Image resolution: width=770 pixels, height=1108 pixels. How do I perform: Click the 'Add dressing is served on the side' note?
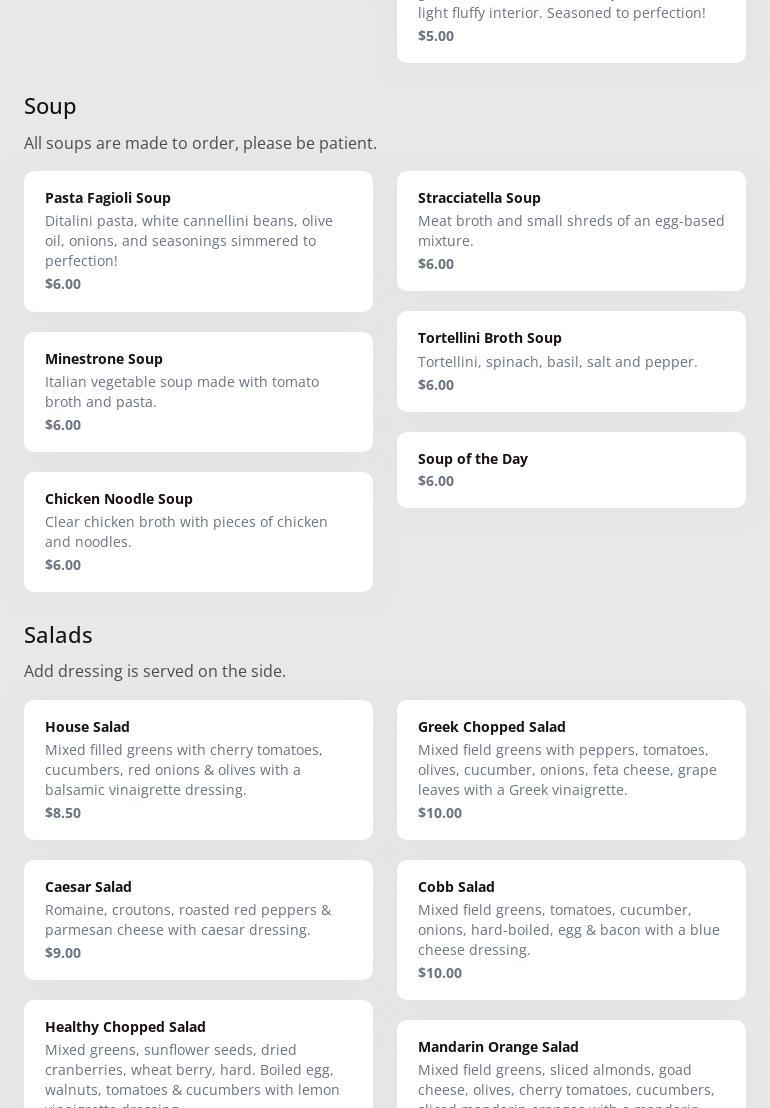click(x=155, y=671)
